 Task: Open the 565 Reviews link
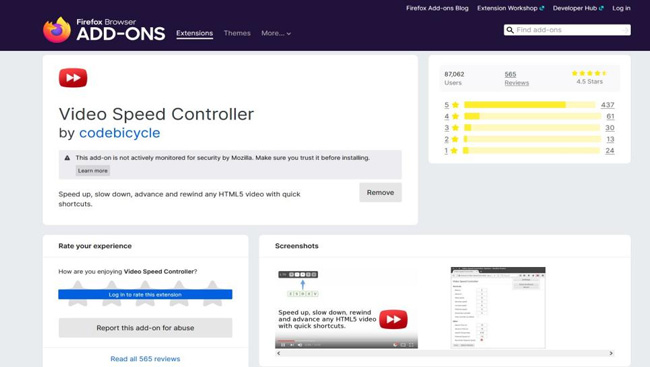tap(517, 78)
